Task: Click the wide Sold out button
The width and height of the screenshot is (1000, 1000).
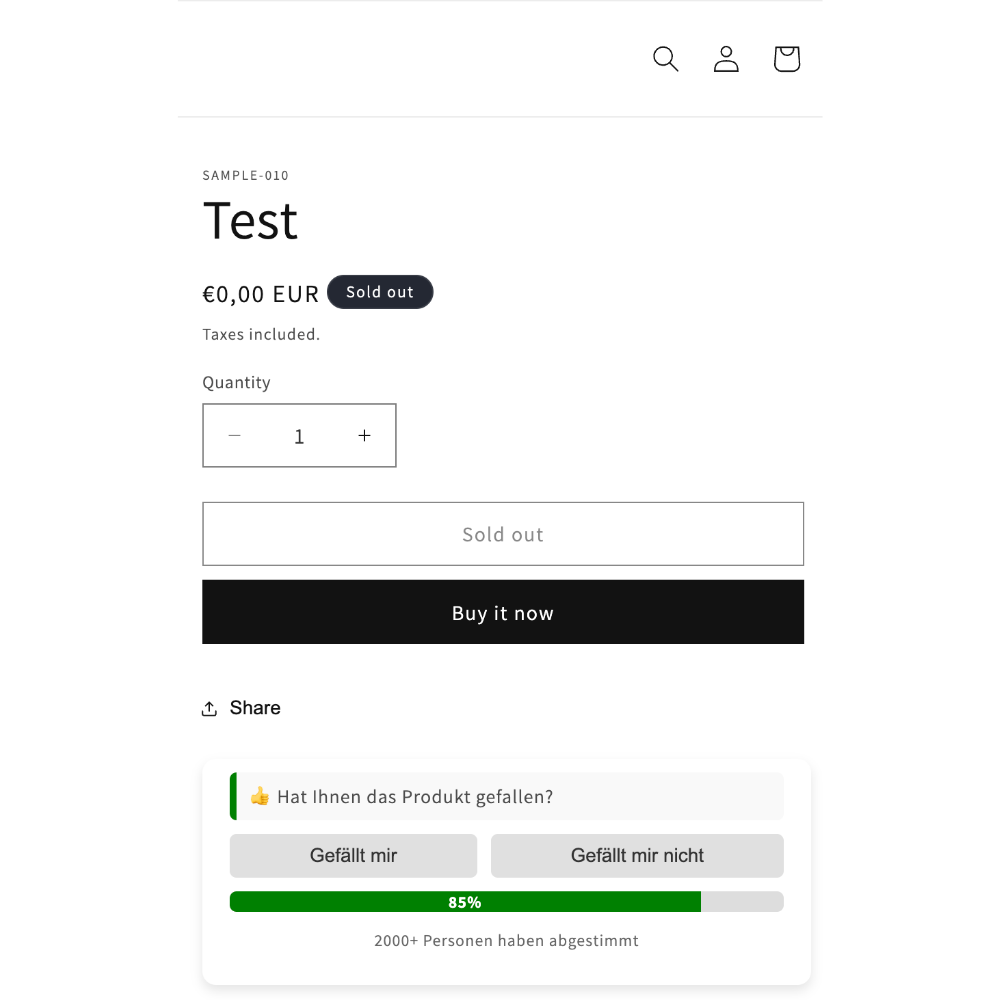Action: [503, 534]
